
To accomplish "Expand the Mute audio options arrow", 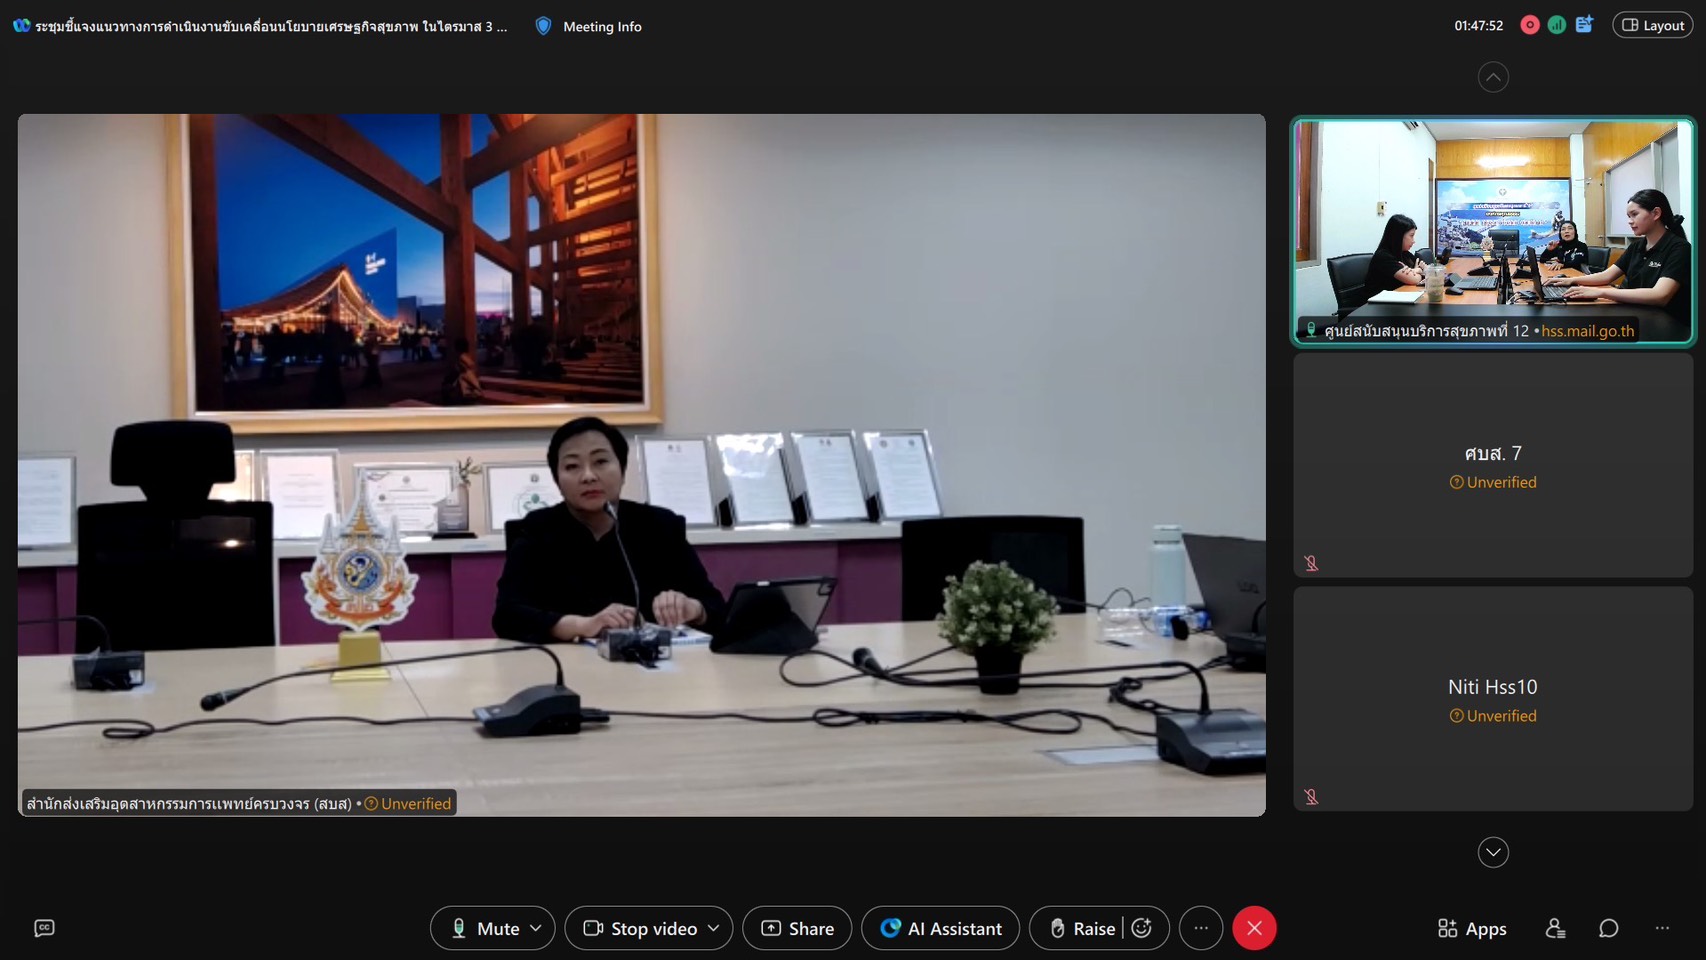I will tap(536, 928).
